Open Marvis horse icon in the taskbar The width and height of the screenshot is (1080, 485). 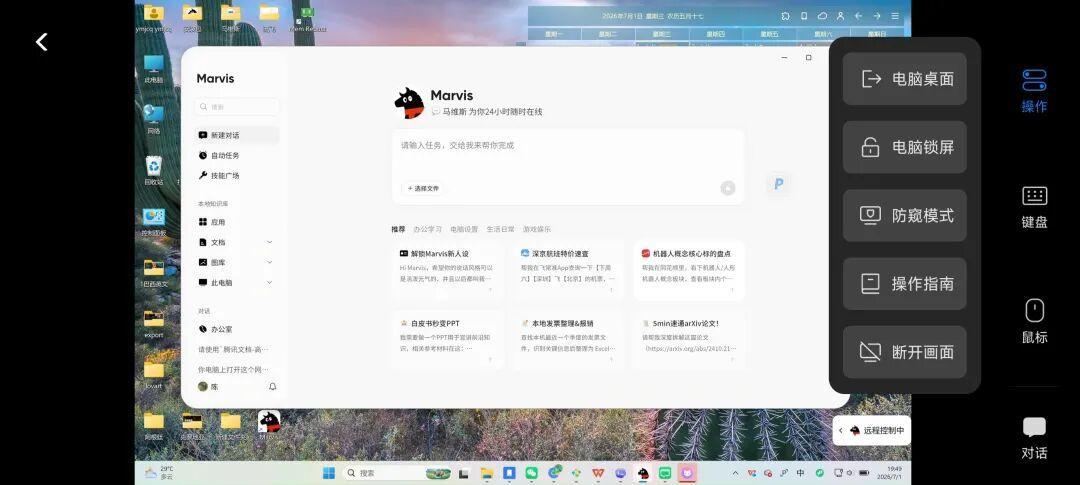pyautogui.click(x=643, y=473)
